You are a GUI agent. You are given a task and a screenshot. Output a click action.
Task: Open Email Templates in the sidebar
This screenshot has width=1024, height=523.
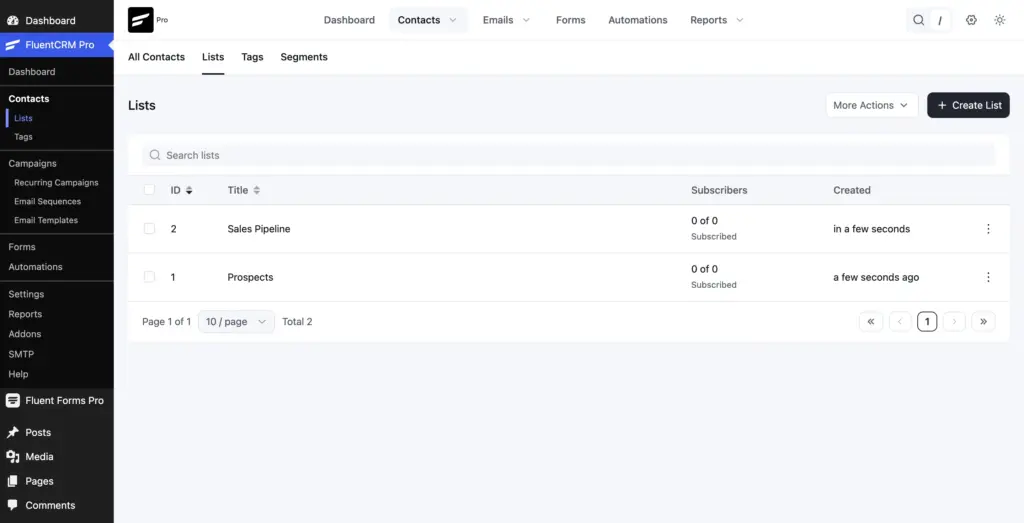coord(46,221)
